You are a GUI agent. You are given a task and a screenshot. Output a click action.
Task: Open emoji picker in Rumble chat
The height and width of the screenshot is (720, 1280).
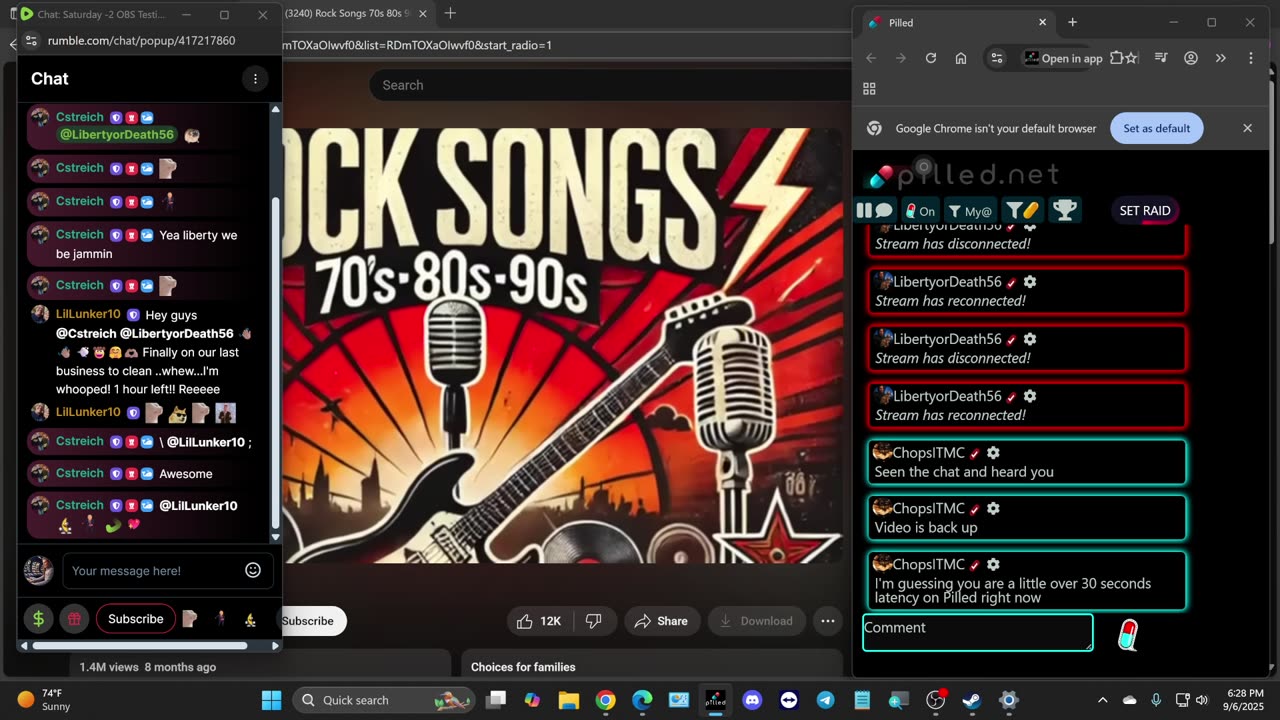coord(253,570)
